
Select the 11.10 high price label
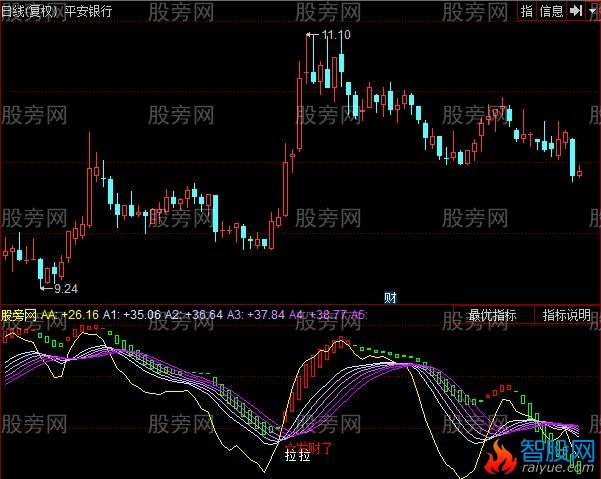pyautogui.click(x=336, y=35)
